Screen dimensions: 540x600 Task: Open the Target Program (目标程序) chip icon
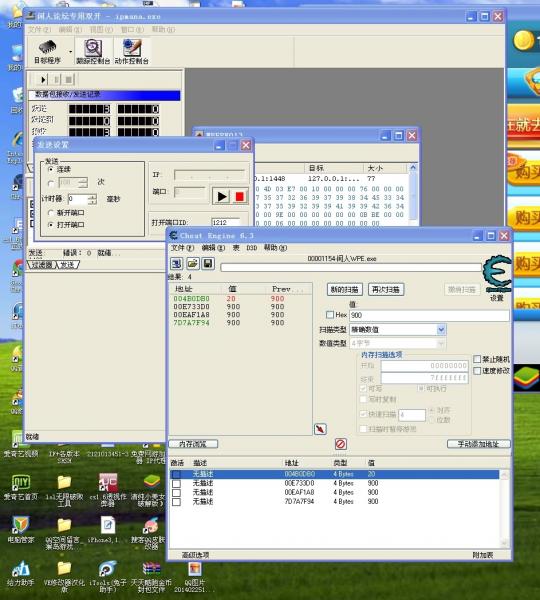point(48,51)
